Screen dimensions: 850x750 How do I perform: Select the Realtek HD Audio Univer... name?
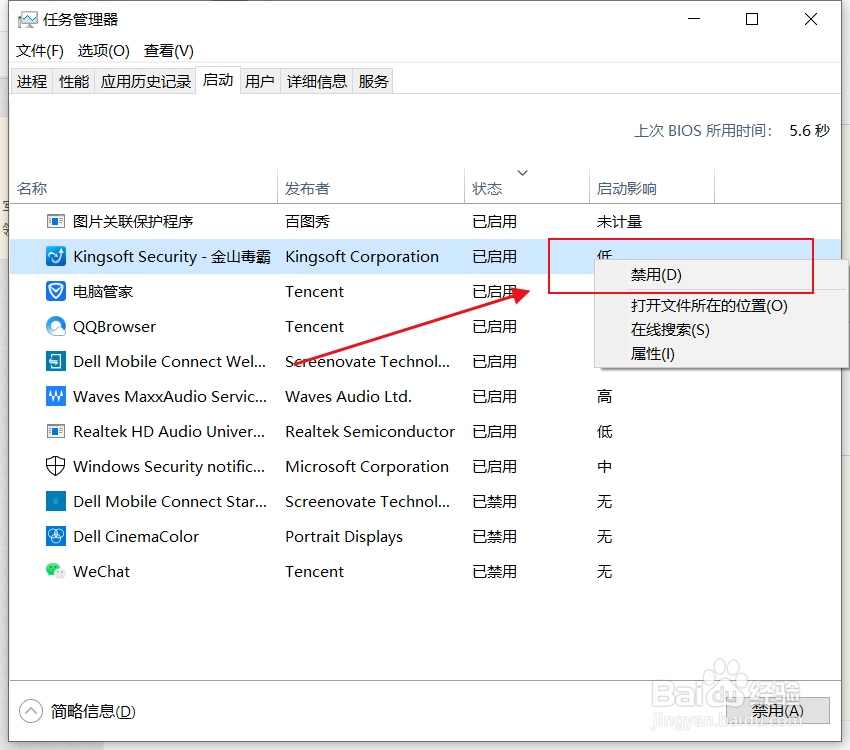(169, 431)
